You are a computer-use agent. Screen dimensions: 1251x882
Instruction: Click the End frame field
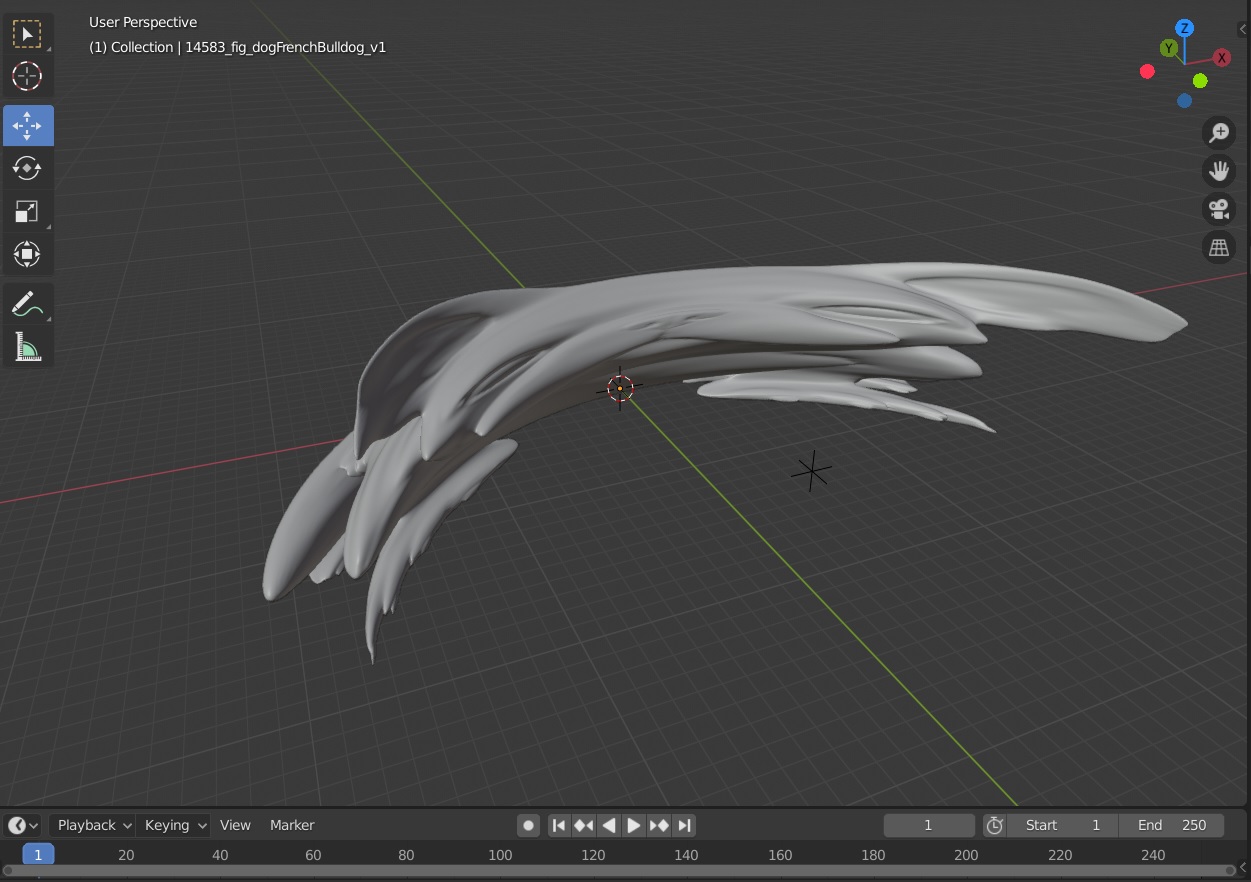point(1172,825)
